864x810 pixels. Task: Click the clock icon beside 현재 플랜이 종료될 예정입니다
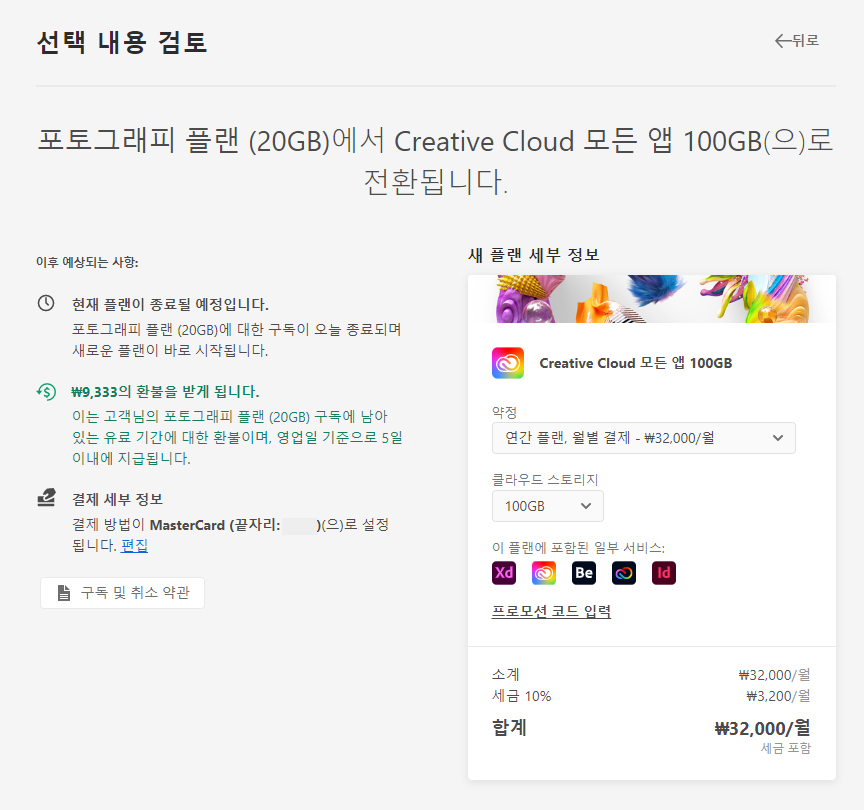[x=46, y=303]
